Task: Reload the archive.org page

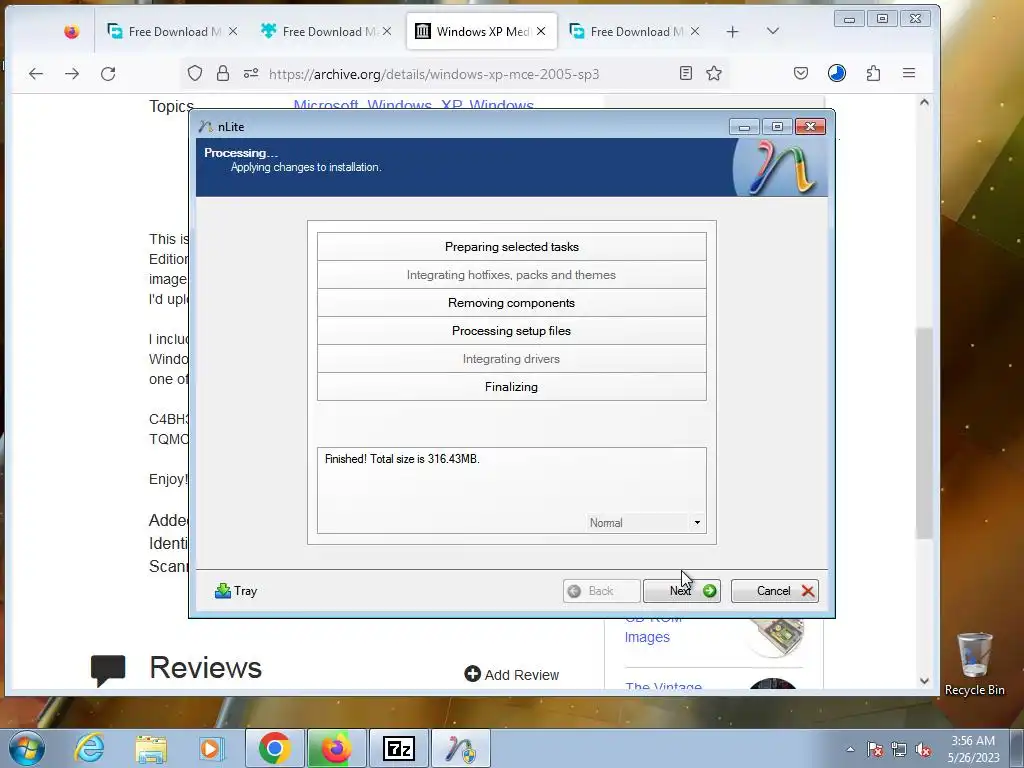Action: click(x=108, y=74)
